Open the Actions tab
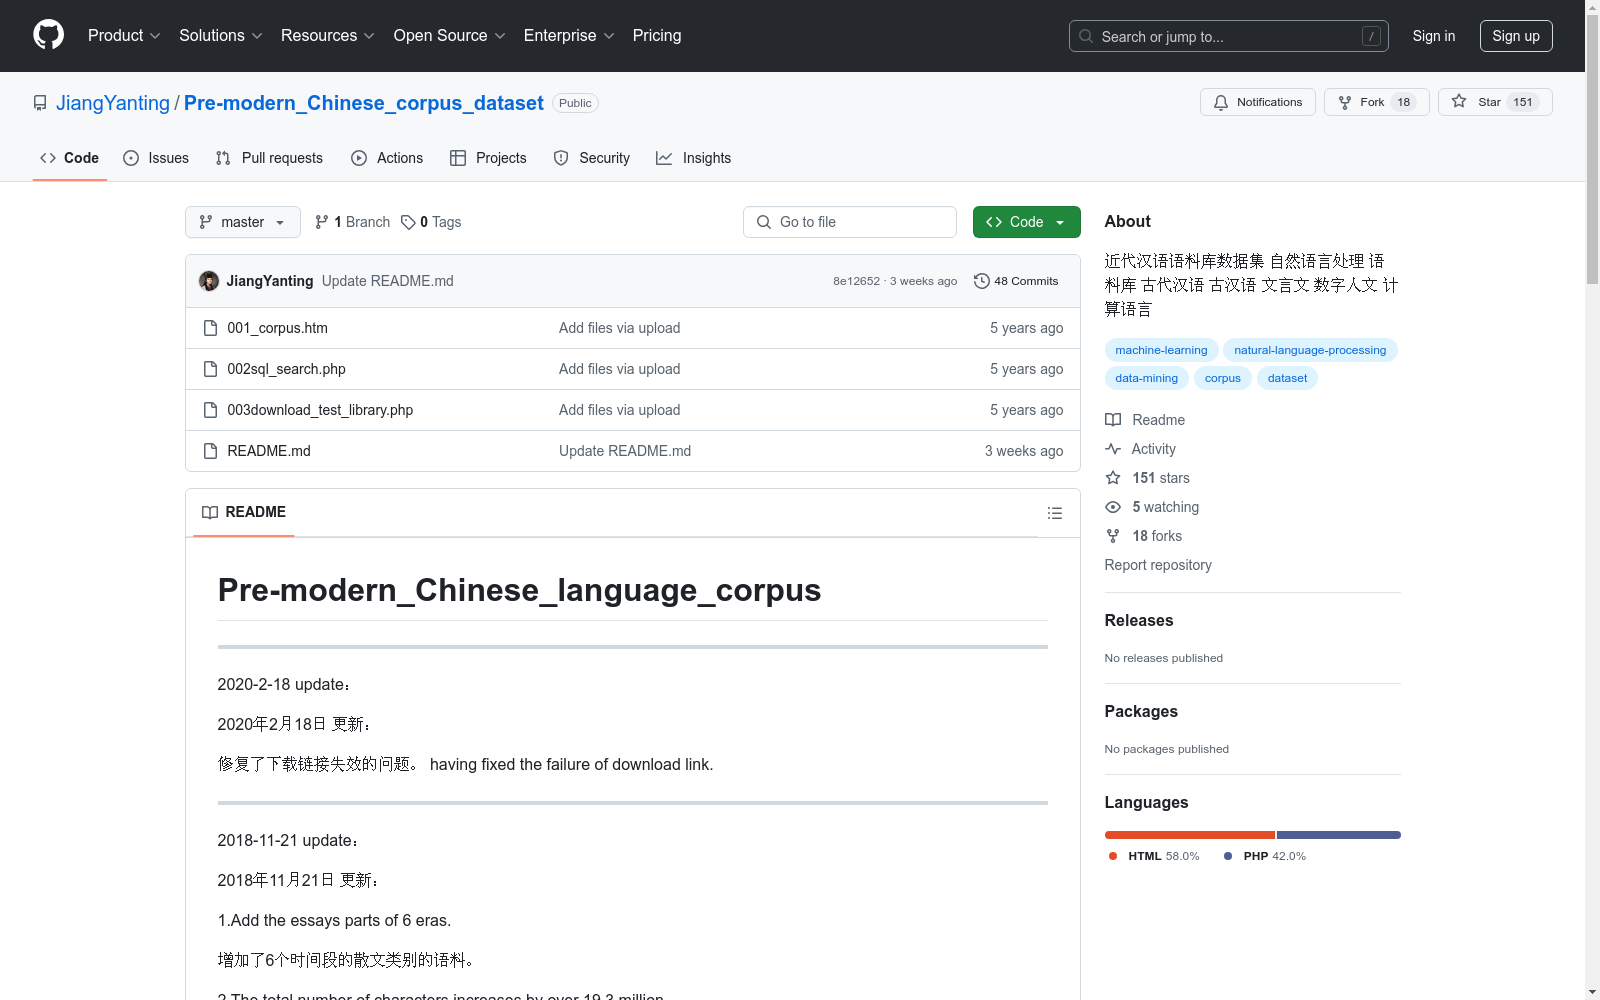Image resolution: width=1600 pixels, height=1000 pixels. tap(387, 158)
